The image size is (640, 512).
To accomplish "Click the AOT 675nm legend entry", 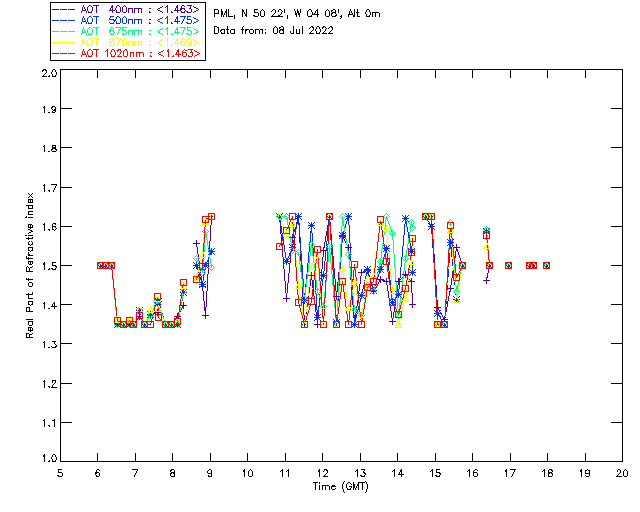I will [x=127, y=31].
